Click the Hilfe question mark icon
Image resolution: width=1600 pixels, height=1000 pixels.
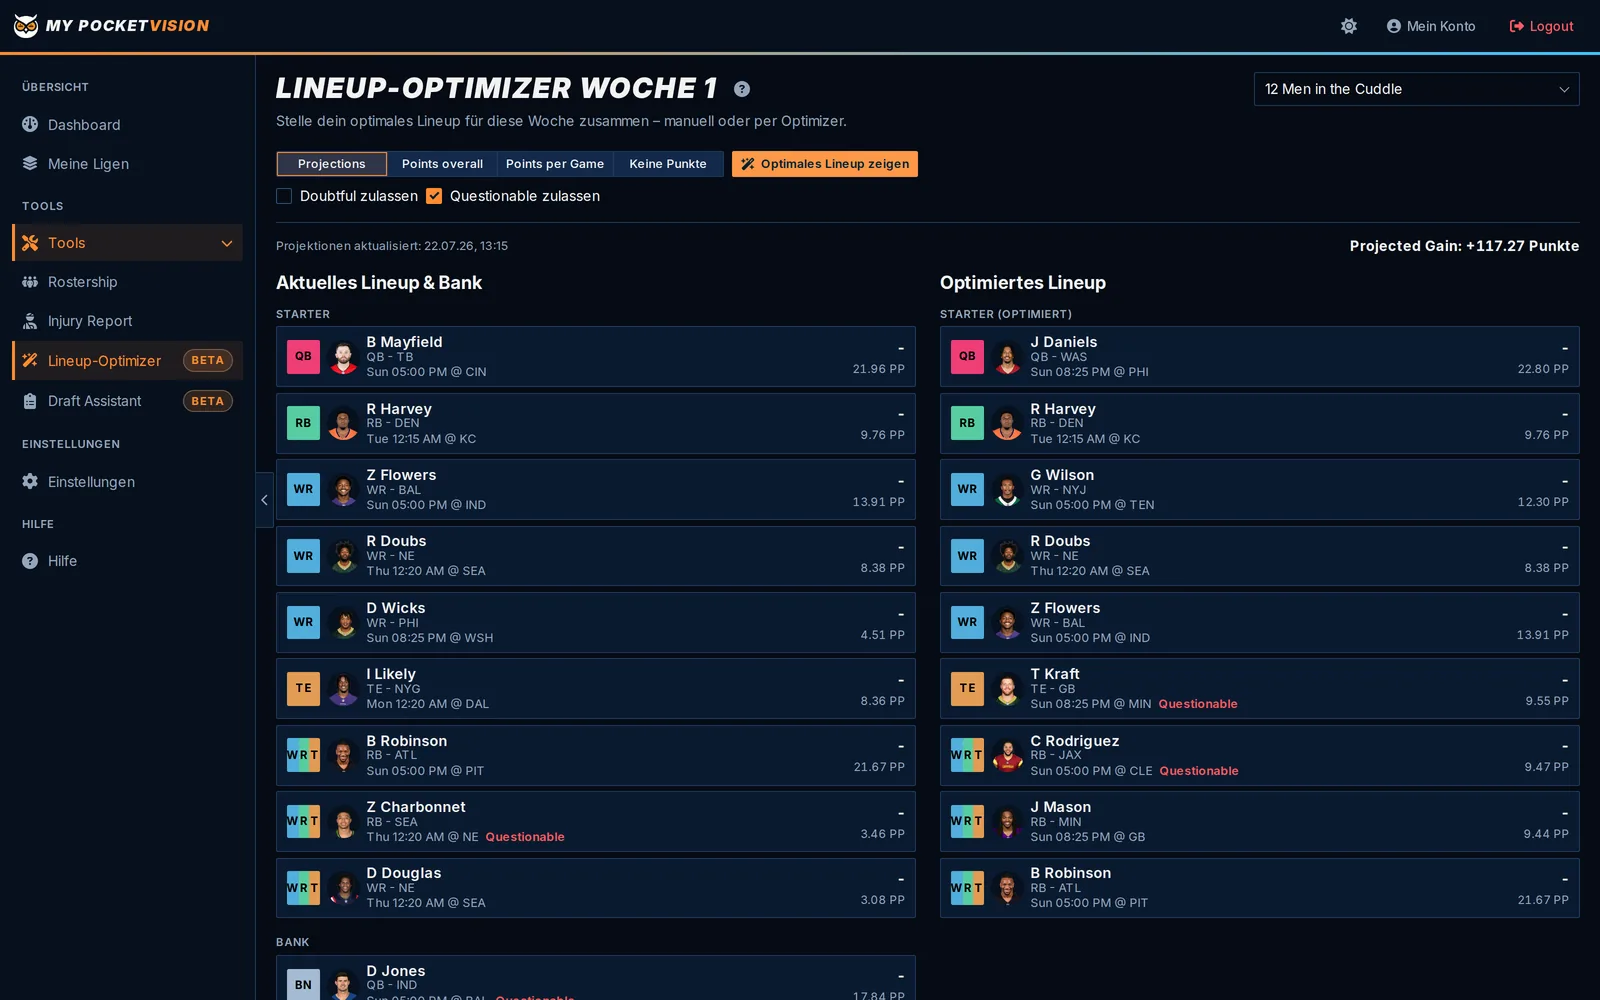coord(30,561)
